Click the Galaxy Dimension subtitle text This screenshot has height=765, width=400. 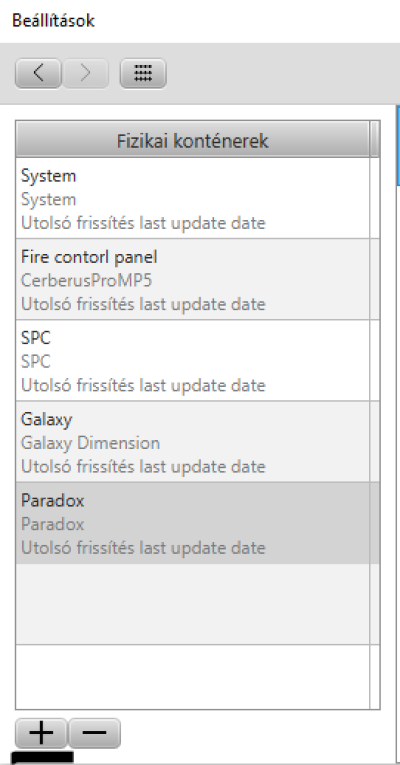pos(90,443)
